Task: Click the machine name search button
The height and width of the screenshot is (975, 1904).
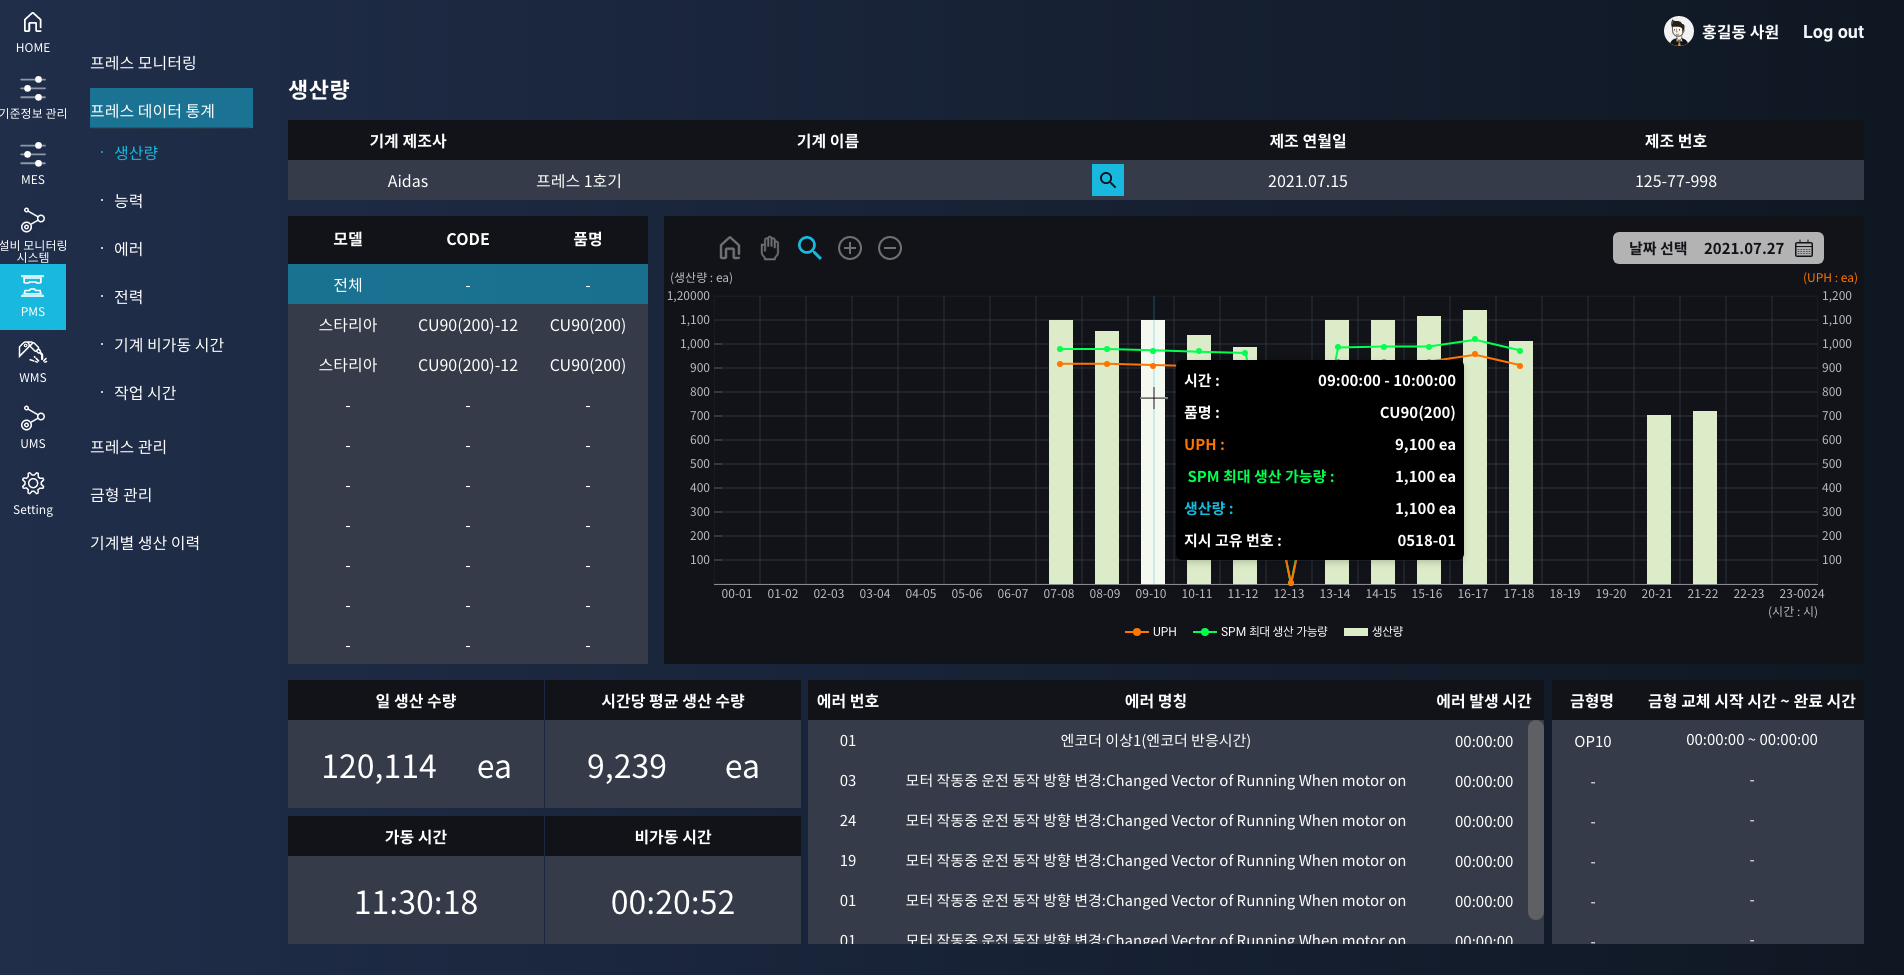Action: click(1107, 180)
